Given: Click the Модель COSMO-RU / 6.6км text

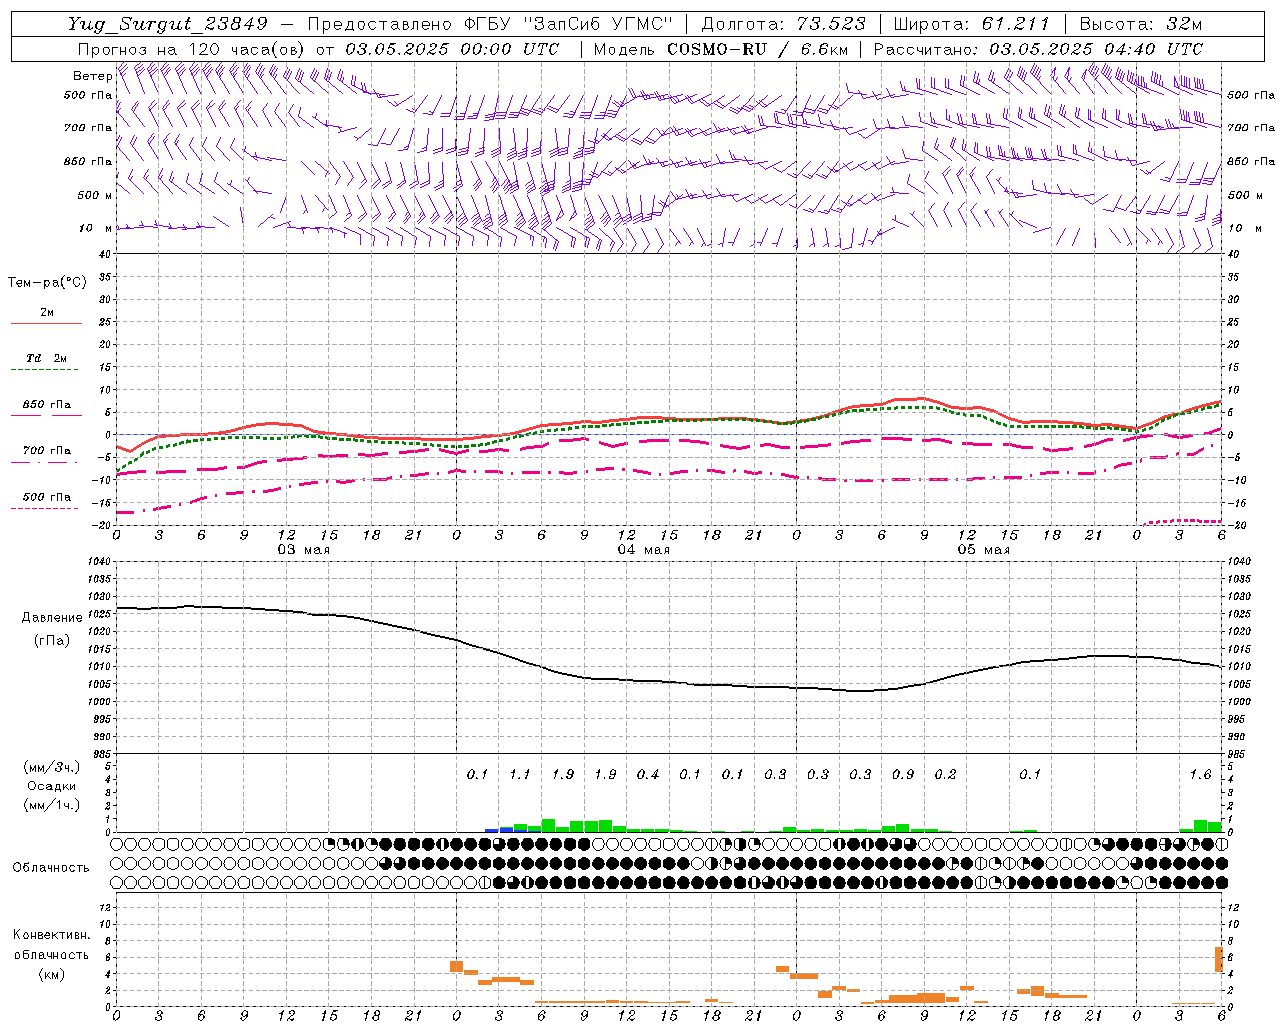Looking at the screenshot, I should [x=721, y=49].
